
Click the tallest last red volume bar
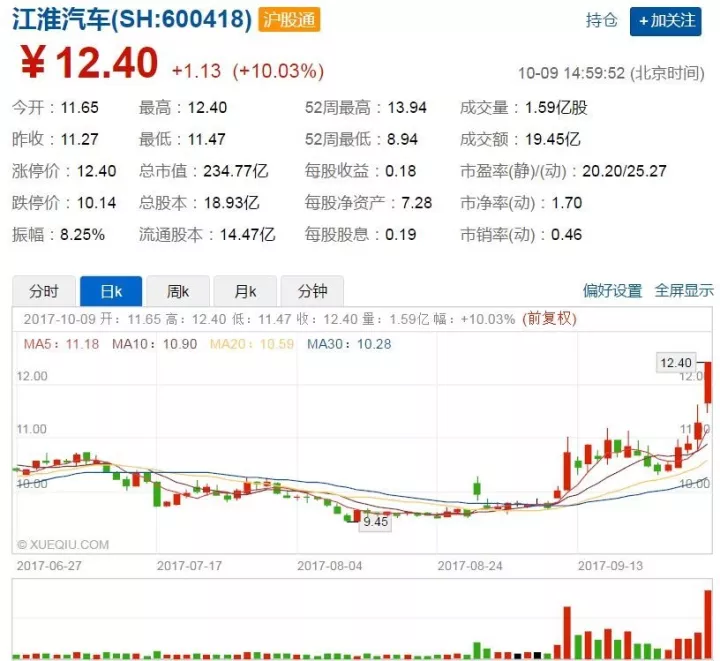708,625
